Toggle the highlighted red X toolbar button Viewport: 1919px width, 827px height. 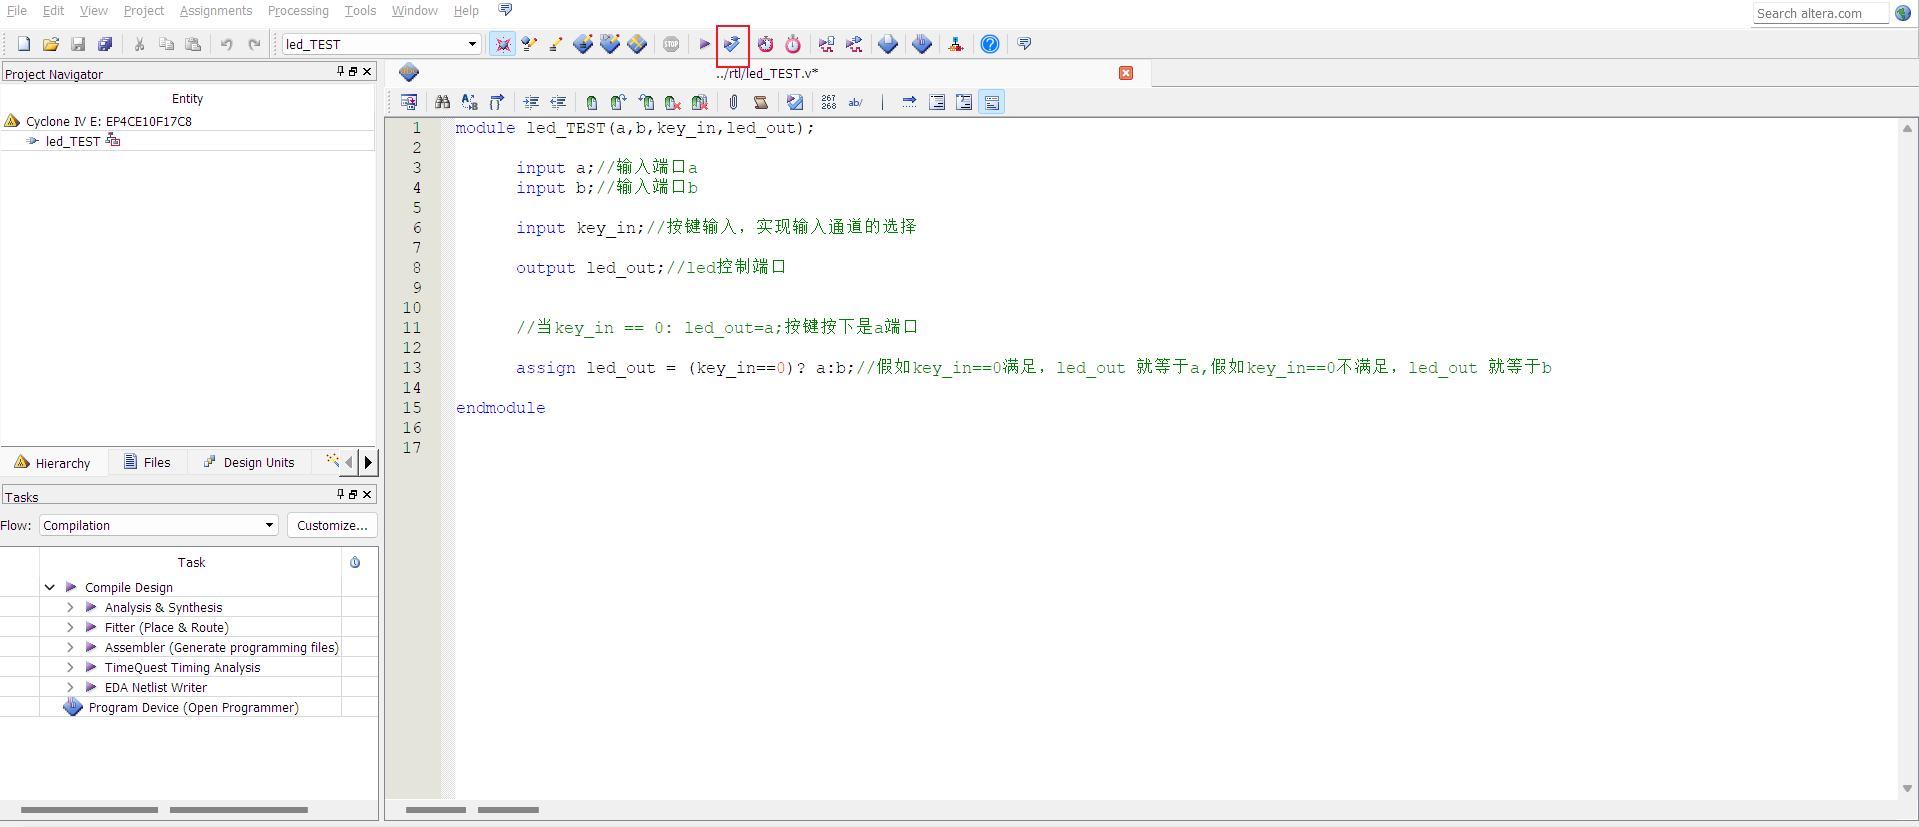point(503,44)
